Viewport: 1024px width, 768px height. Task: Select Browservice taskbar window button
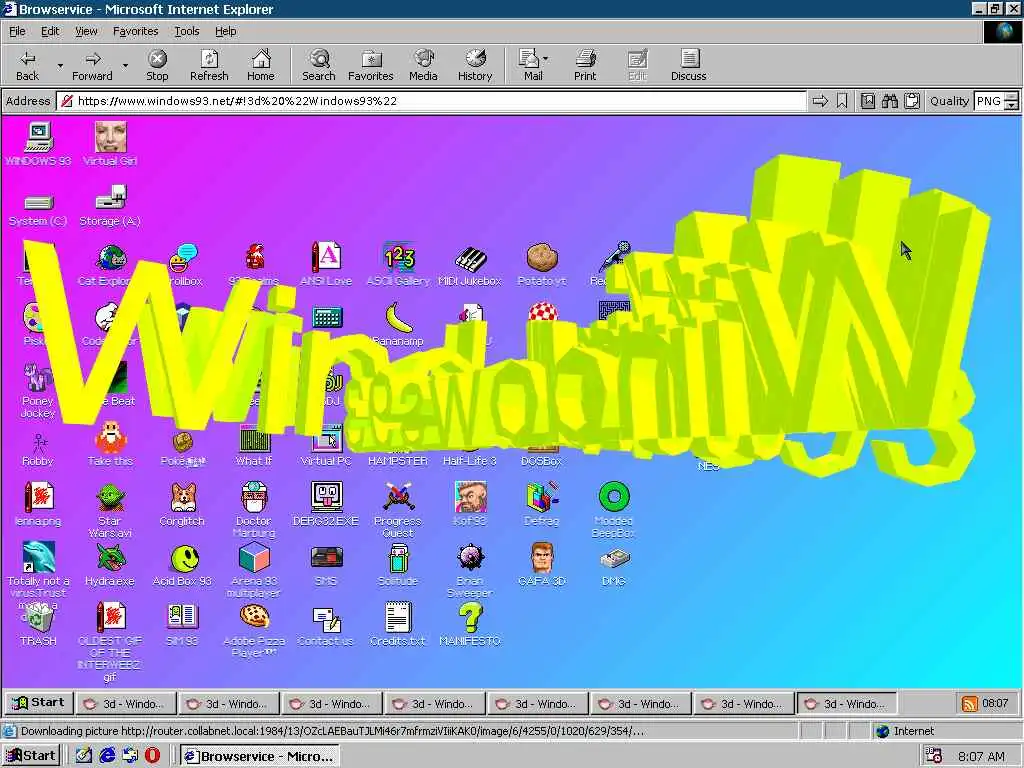point(259,756)
